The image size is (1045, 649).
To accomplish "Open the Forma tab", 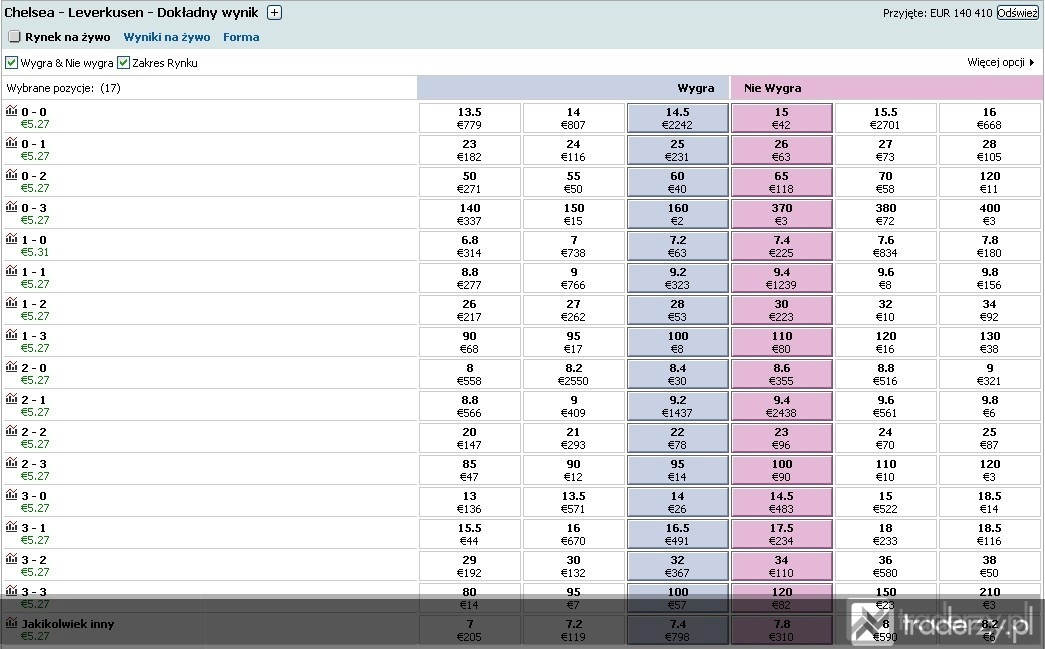I will tap(241, 37).
